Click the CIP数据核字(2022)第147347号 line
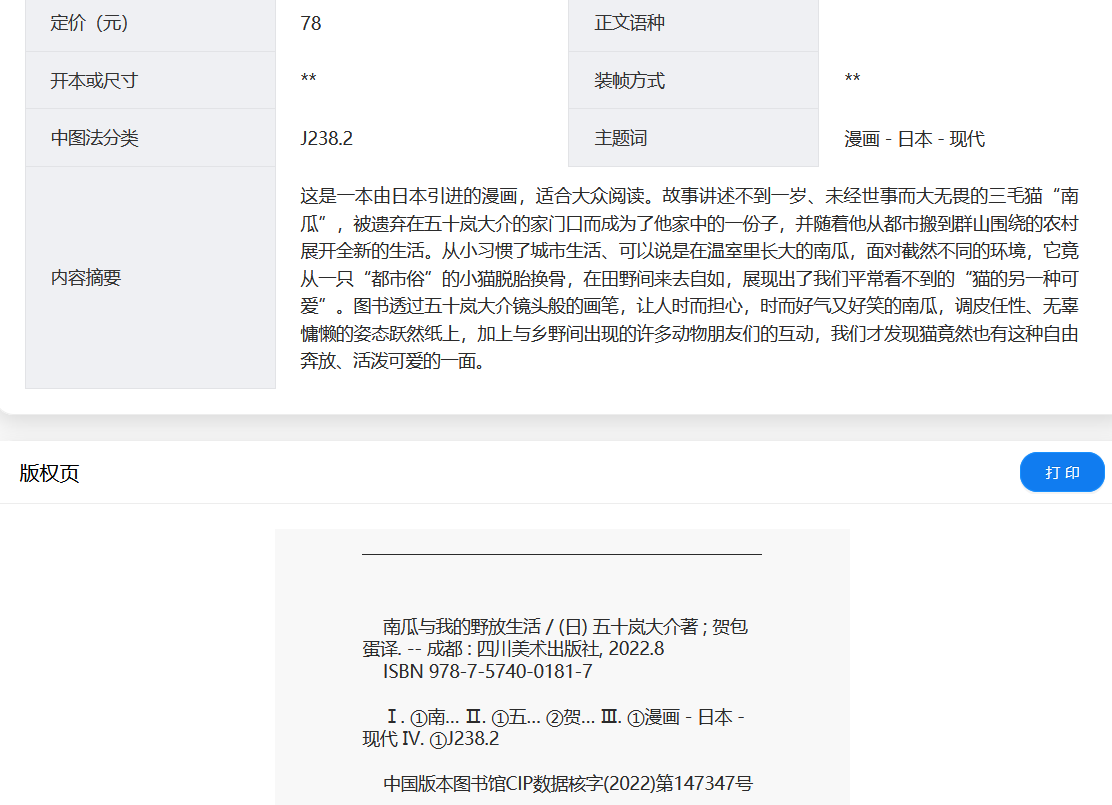Screen dimensions: 1112x805 point(567,783)
